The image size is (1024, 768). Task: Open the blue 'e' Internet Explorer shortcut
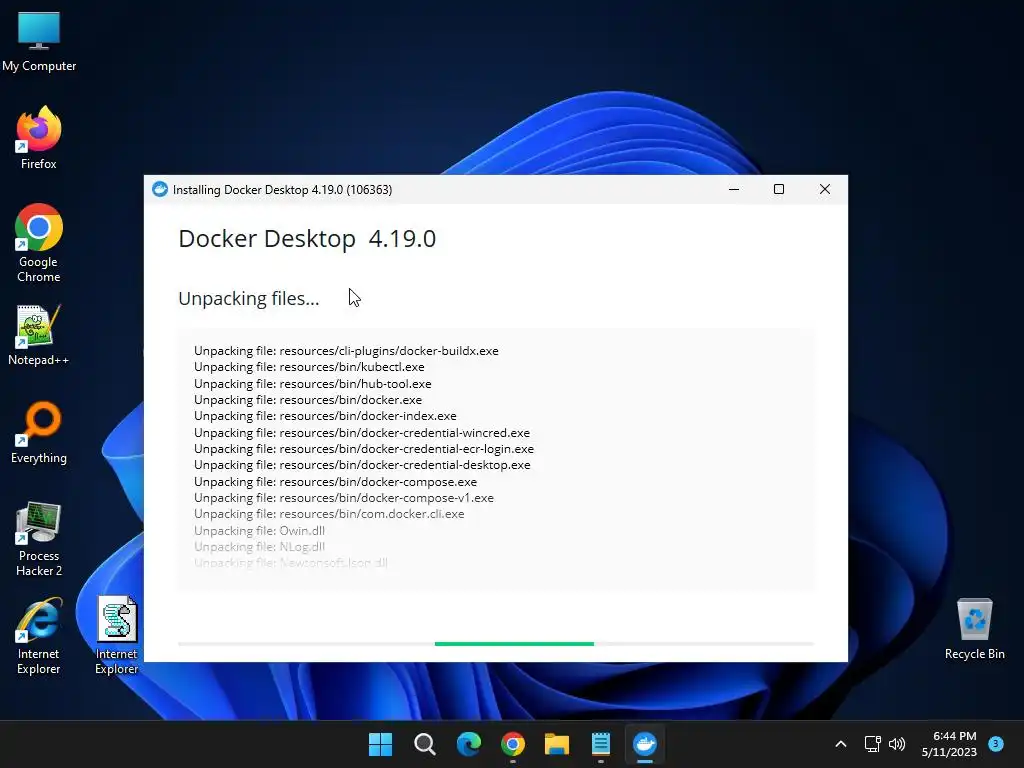click(39, 635)
